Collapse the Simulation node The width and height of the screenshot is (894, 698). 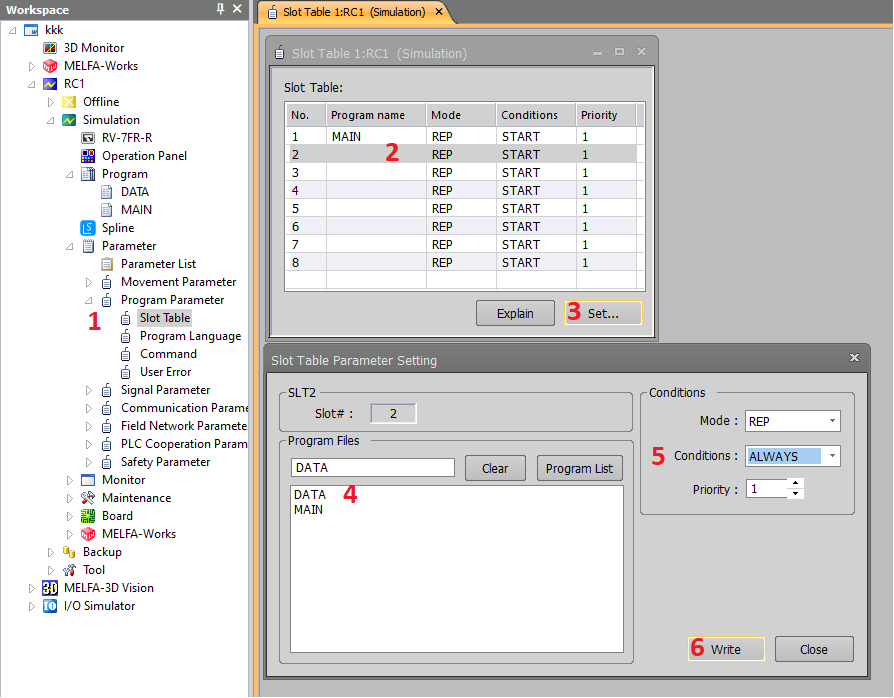pos(51,120)
